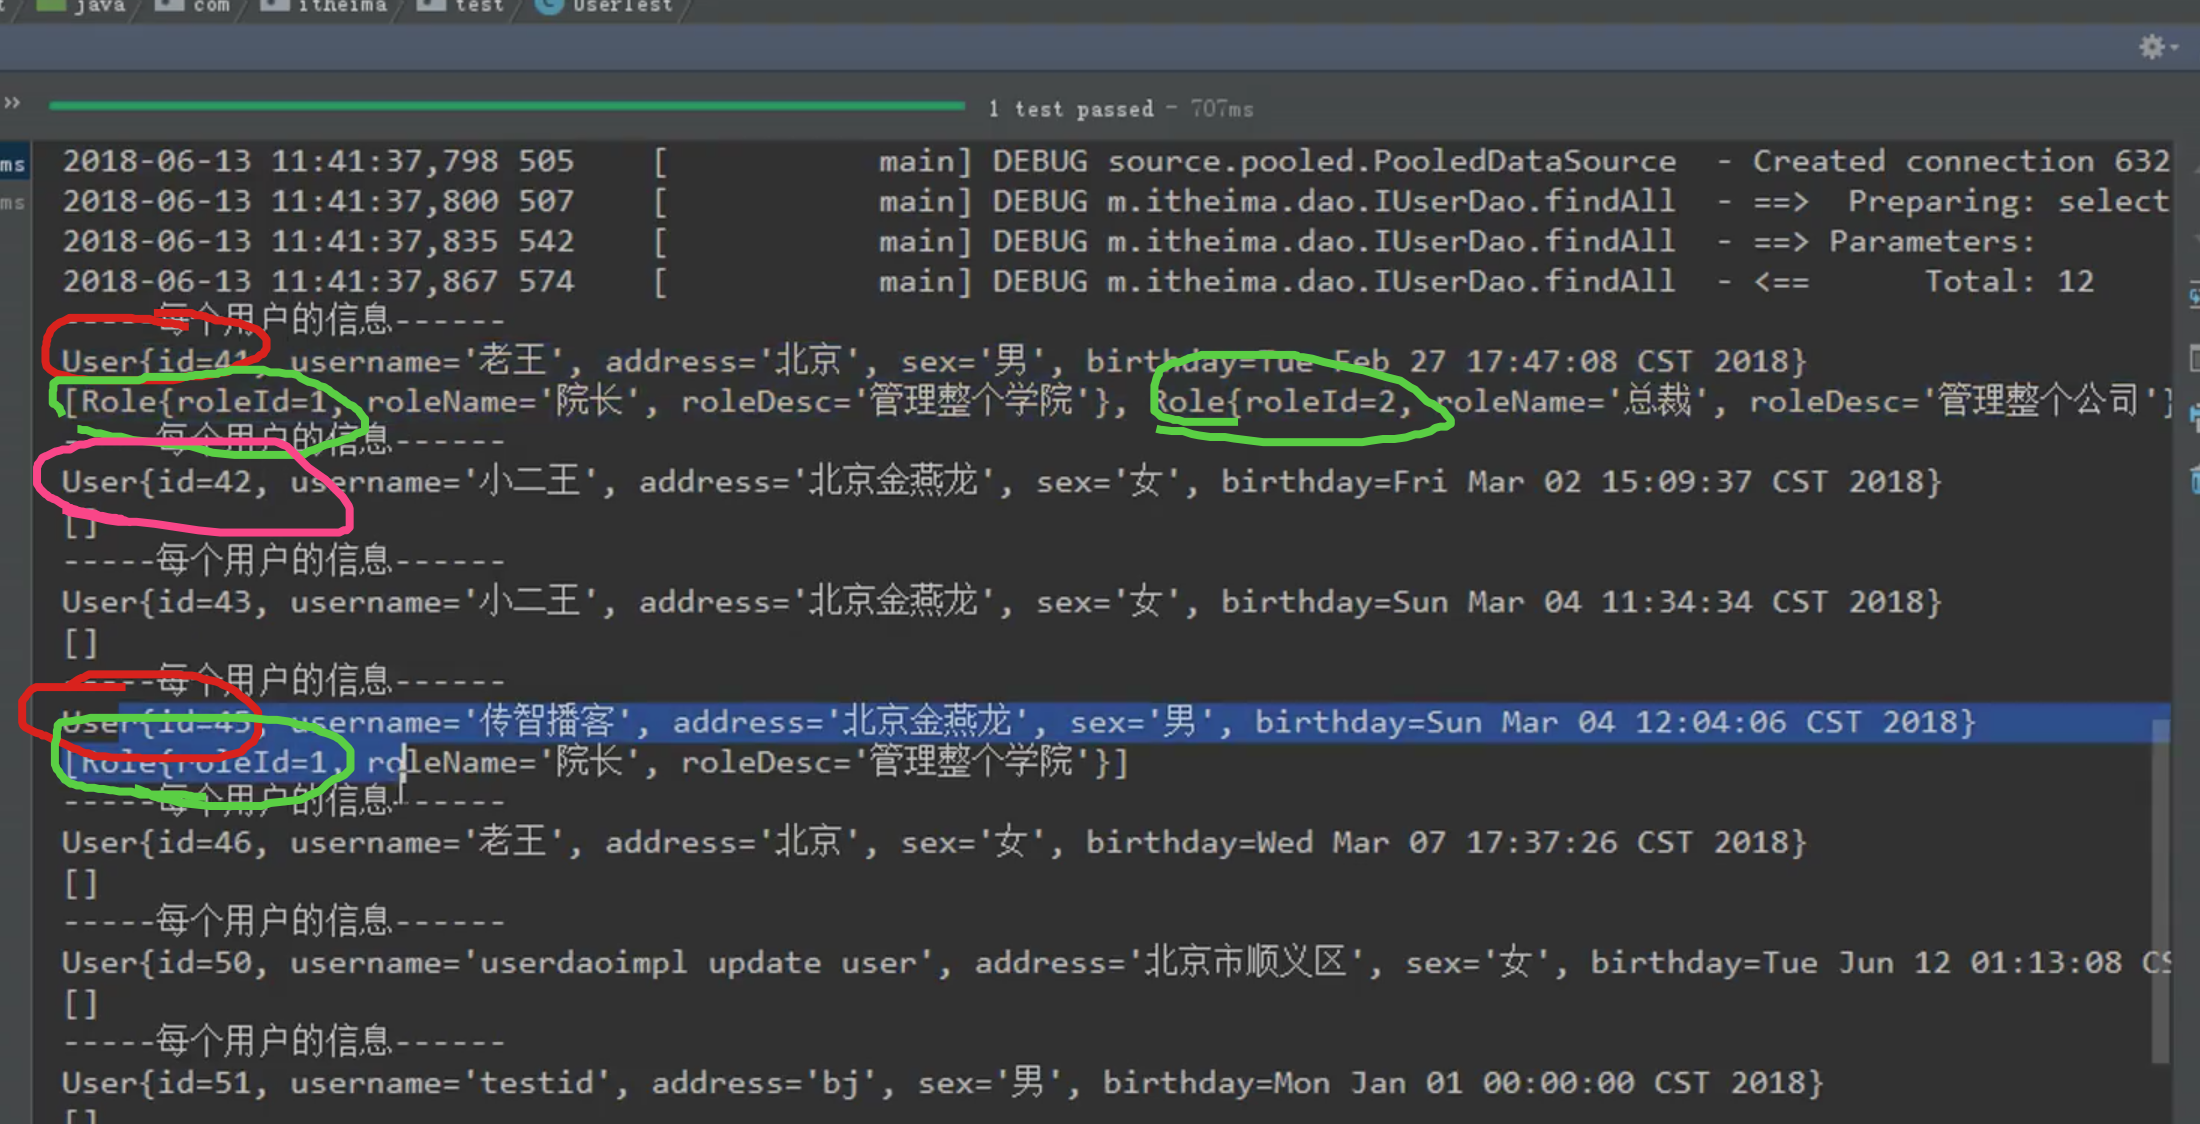The height and width of the screenshot is (1124, 2200).
Task: Click the green test progress bar
Action: 506,104
